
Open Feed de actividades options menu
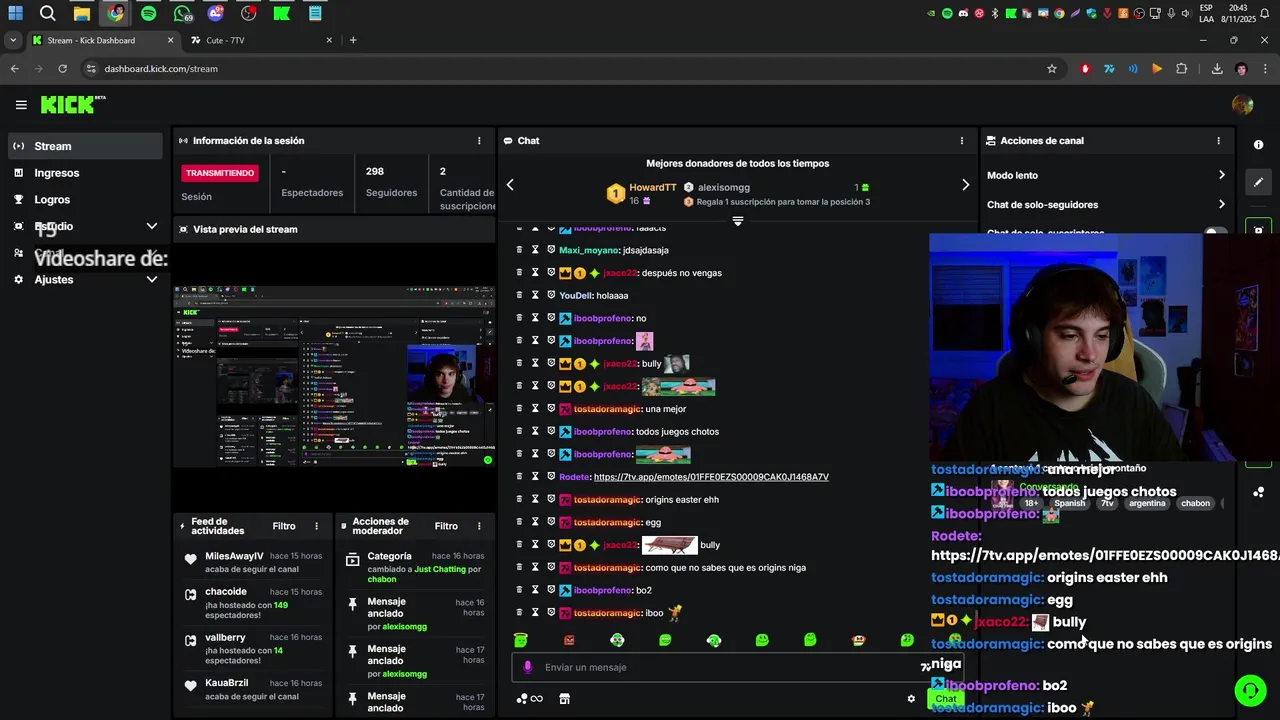point(317,526)
